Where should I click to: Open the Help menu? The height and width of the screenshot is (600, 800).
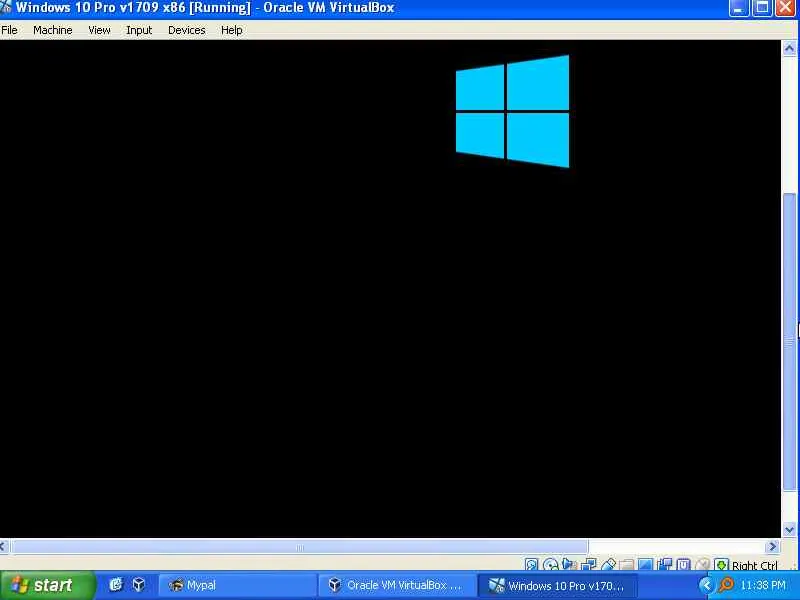click(x=232, y=30)
